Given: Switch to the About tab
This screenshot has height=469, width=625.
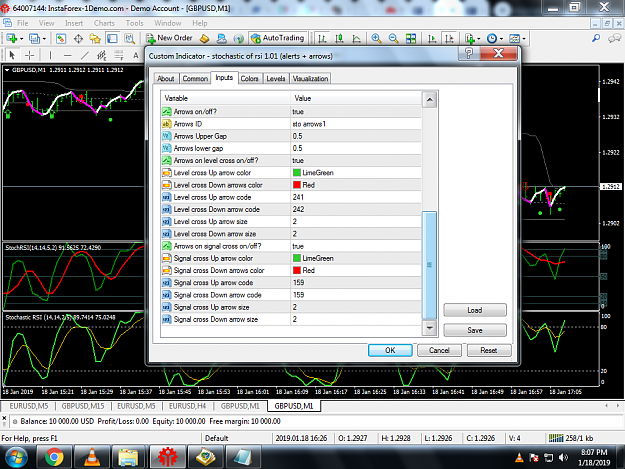Looking at the screenshot, I should (165, 78).
